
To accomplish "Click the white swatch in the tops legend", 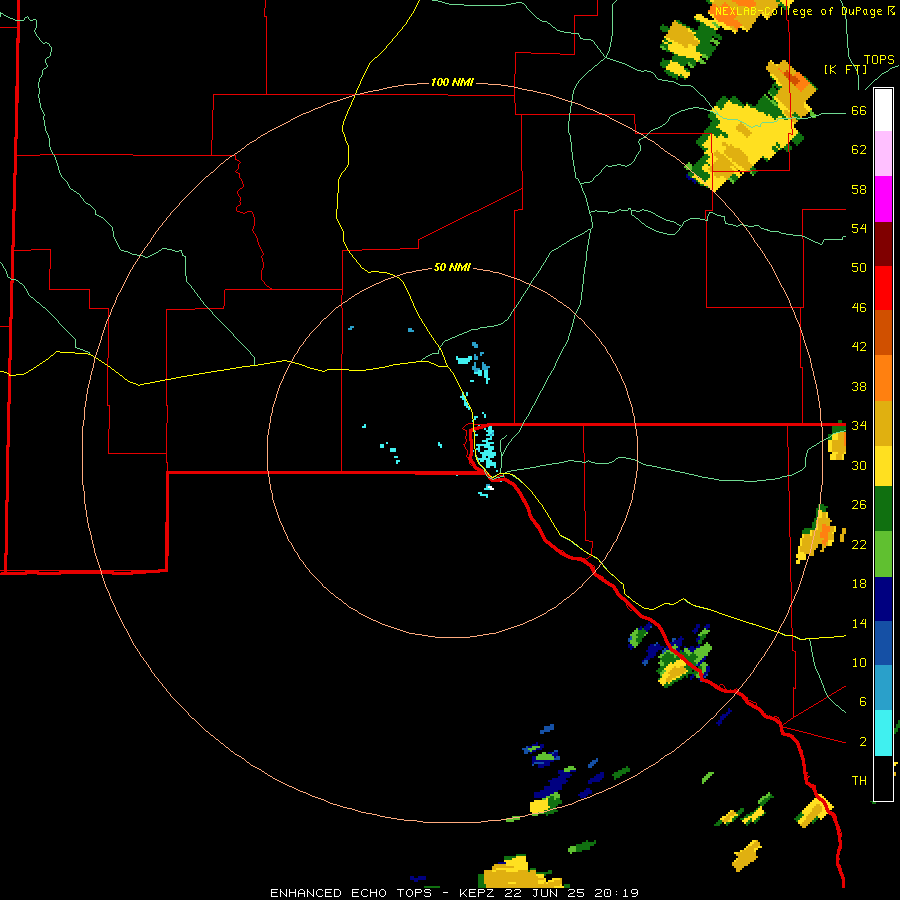I will [883, 110].
